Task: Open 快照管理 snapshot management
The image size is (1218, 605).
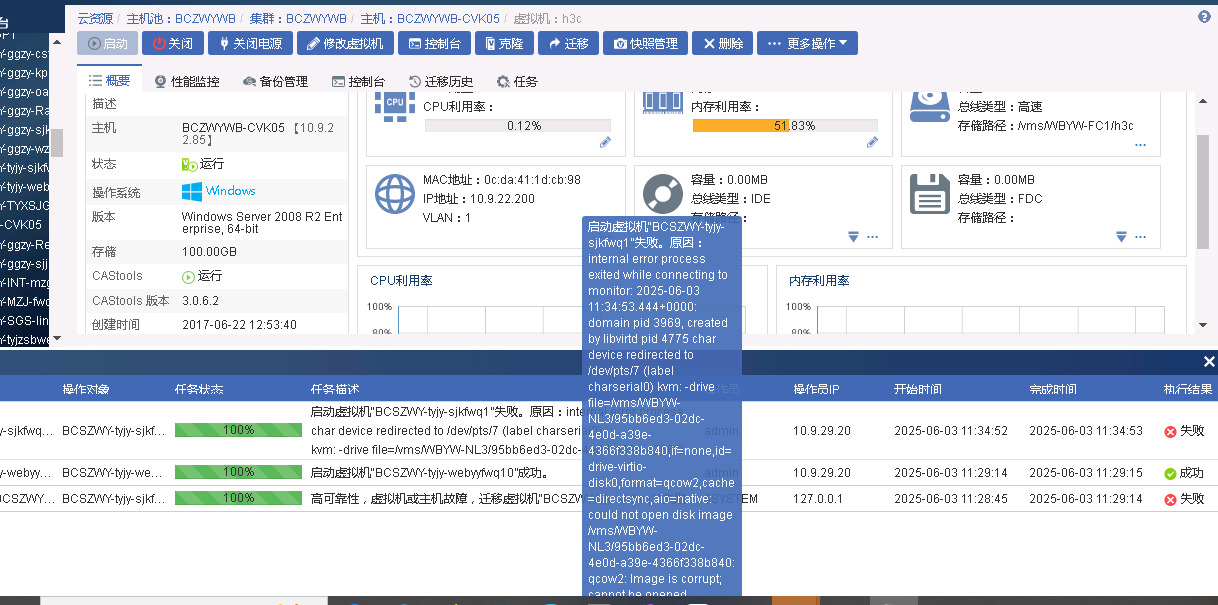Action: click(x=646, y=43)
